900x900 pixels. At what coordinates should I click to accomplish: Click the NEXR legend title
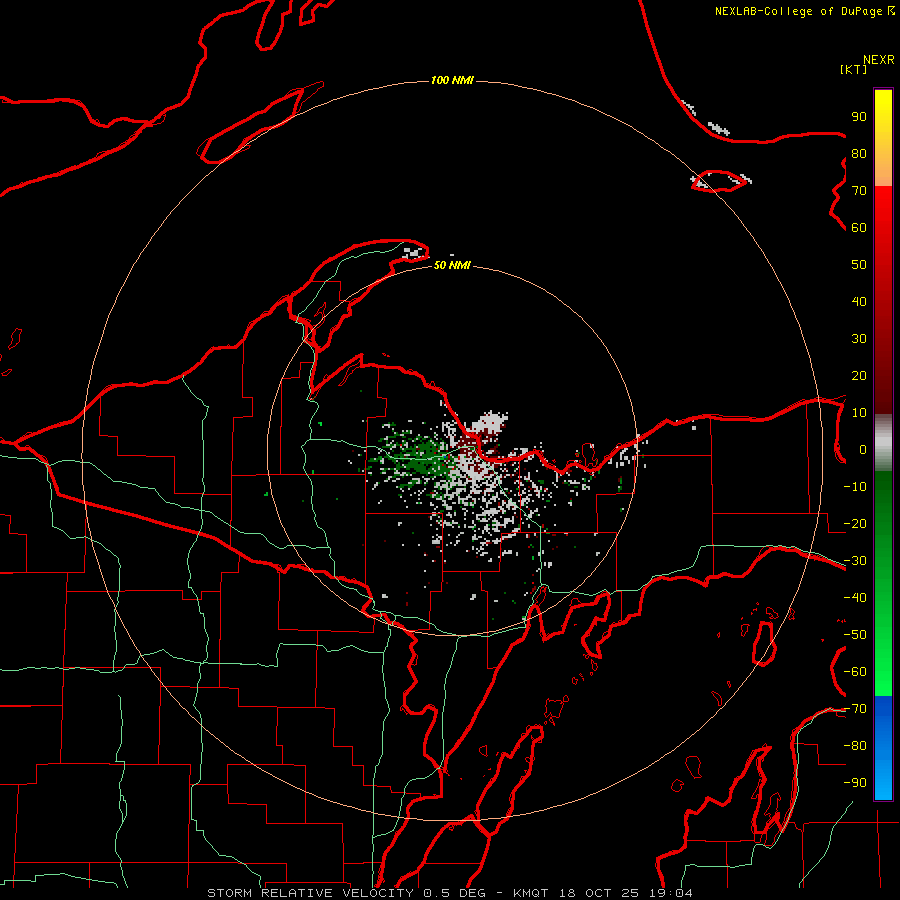coord(878,60)
